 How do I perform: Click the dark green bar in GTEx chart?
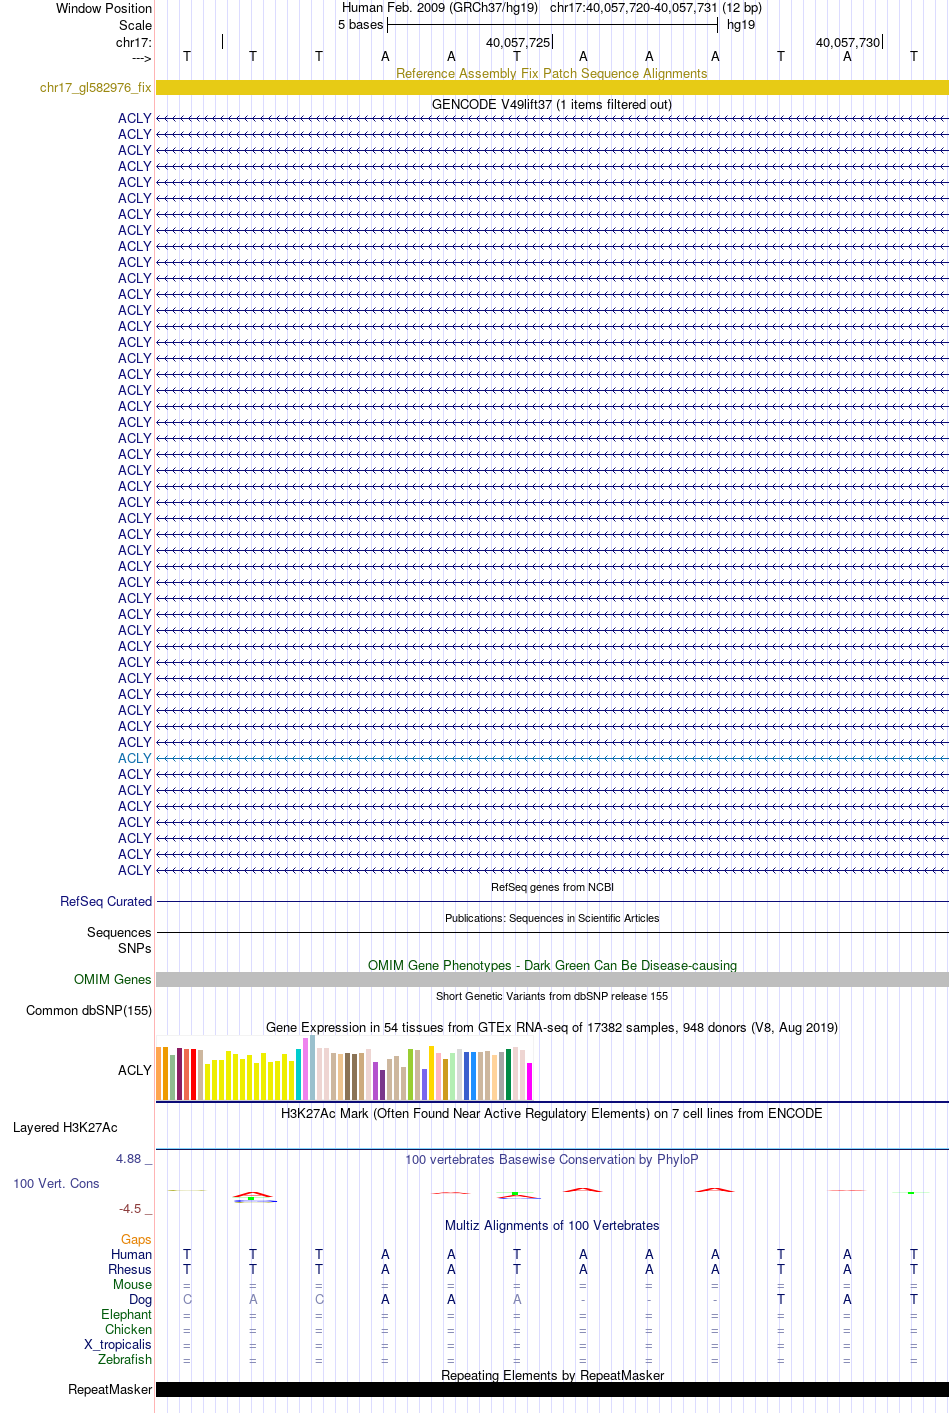(x=509, y=1075)
